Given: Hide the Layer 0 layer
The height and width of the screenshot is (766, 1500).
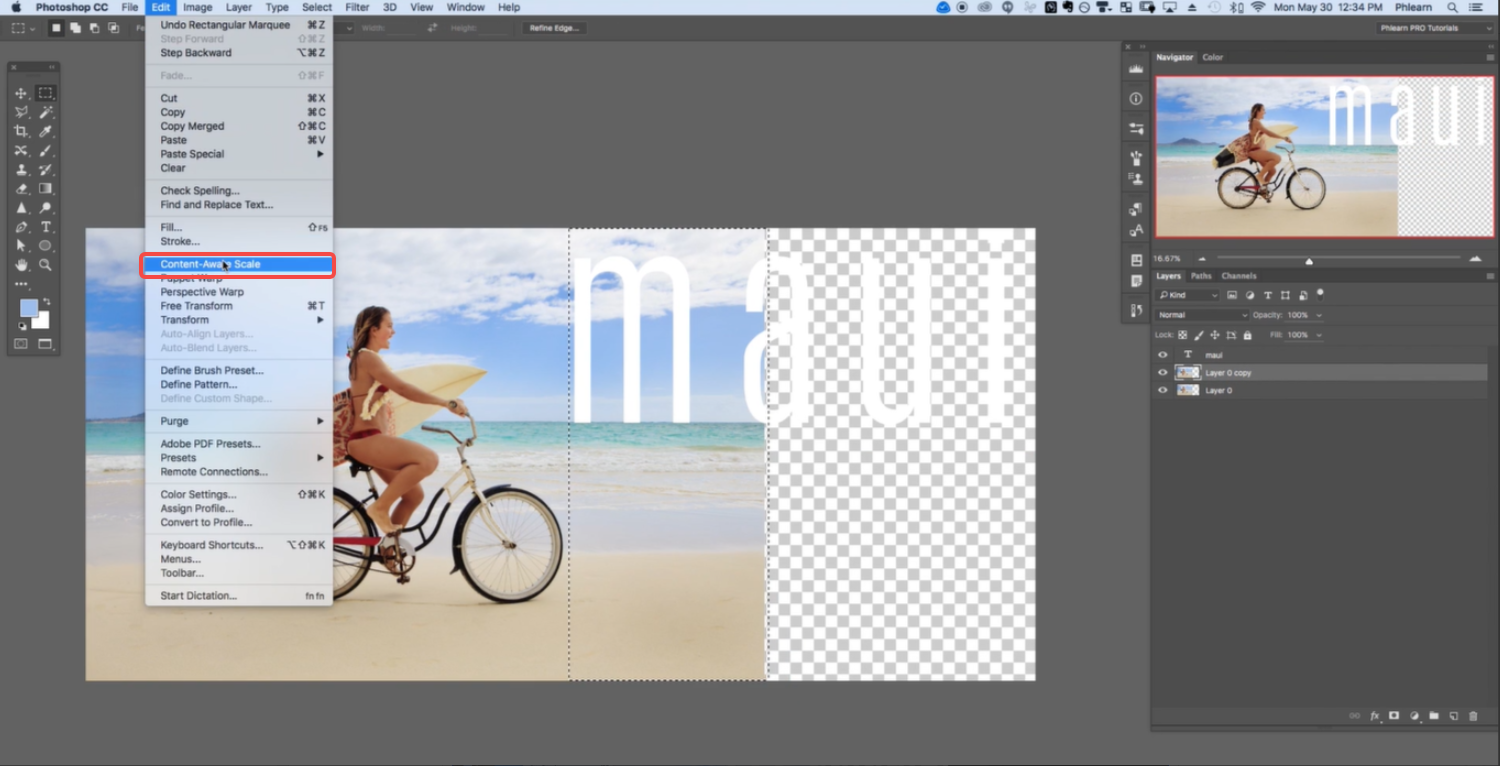Looking at the screenshot, I should coord(1162,391).
